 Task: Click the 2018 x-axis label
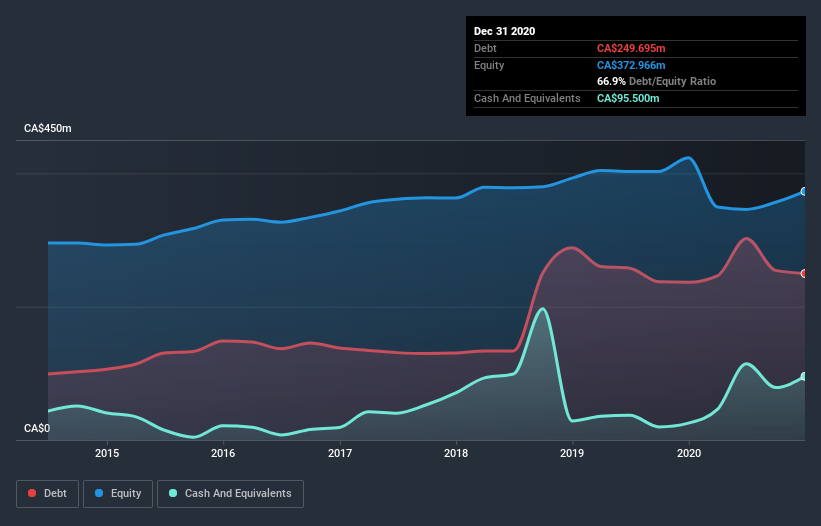[x=456, y=453]
